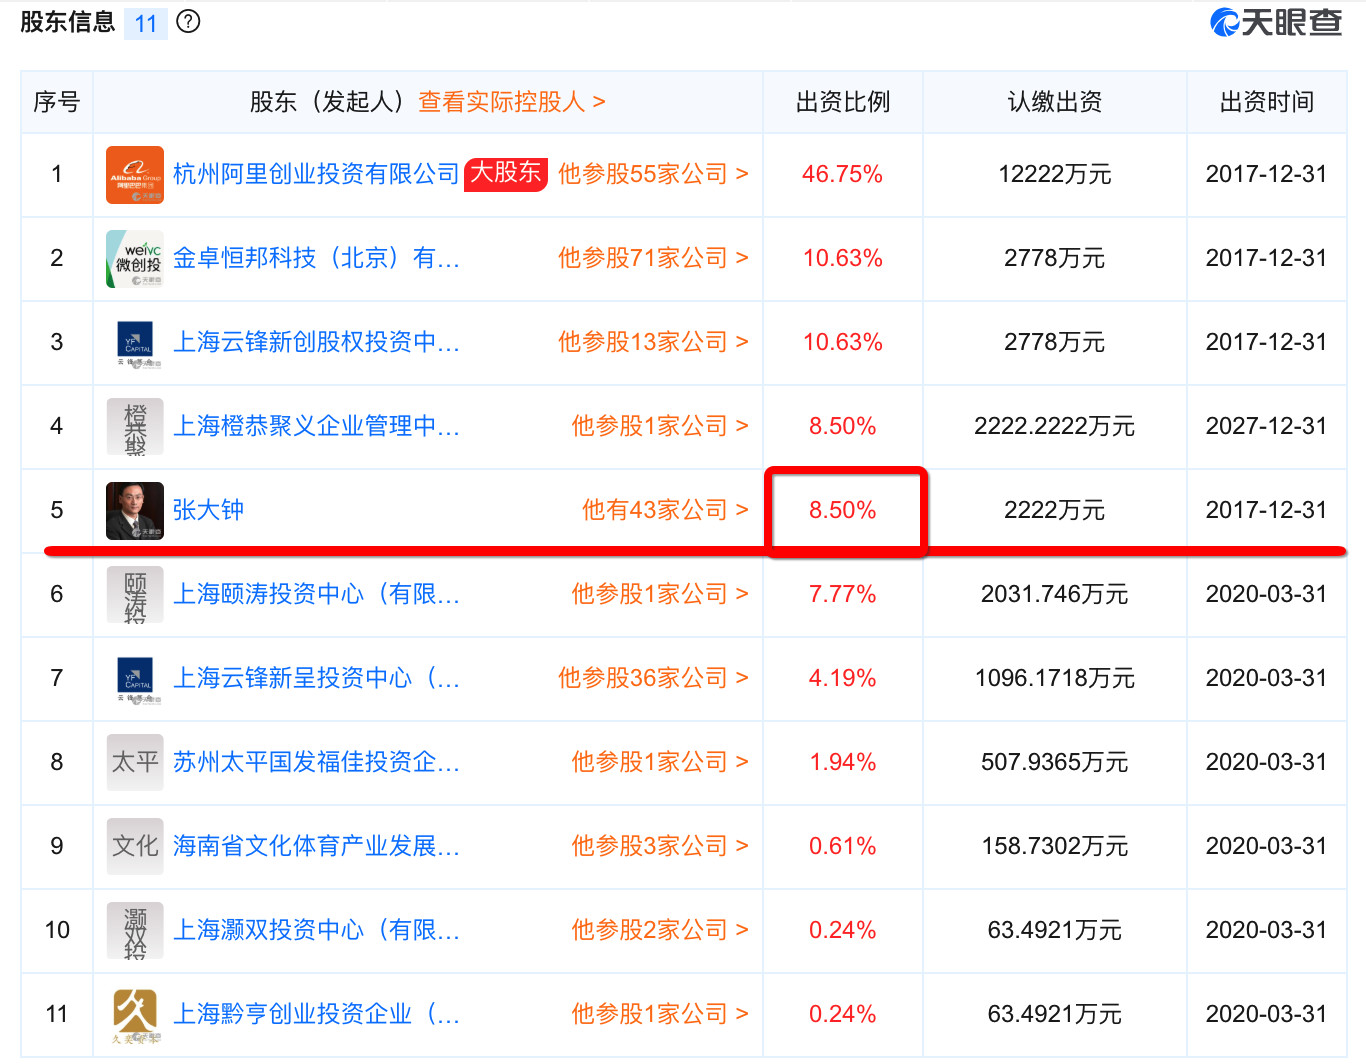Click the red 大股东 tag
This screenshot has width=1366, height=1064.
[x=506, y=173]
